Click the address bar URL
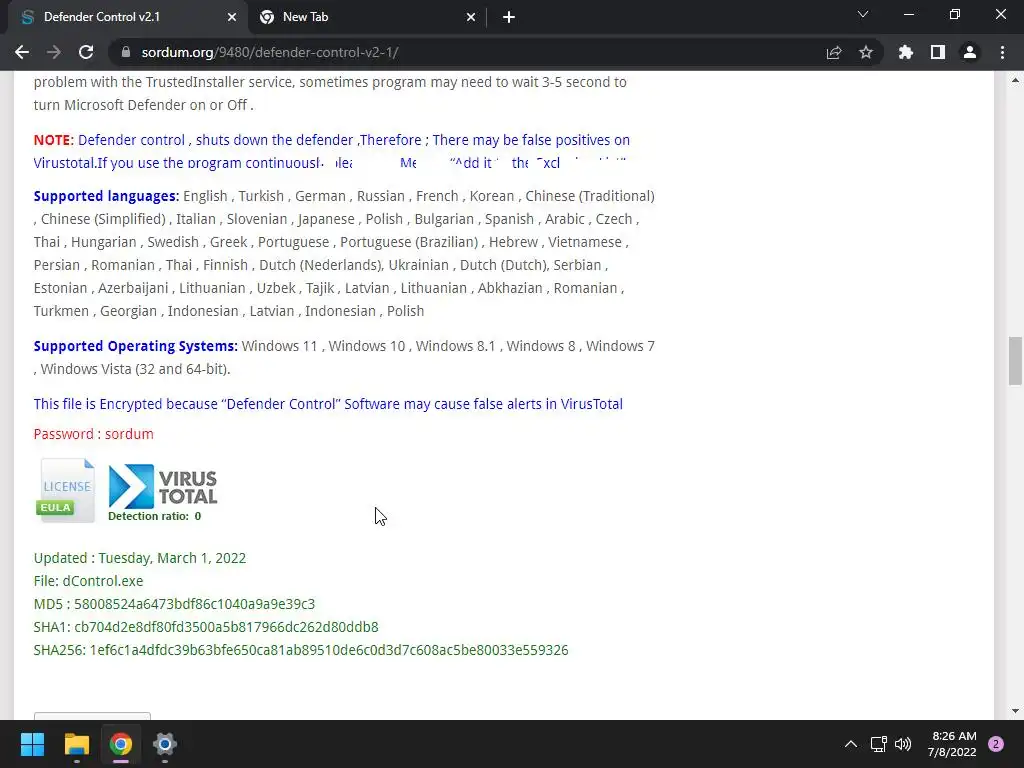Image resolution: width=1024 pixels, height=768 pixels. coord(270,52)
